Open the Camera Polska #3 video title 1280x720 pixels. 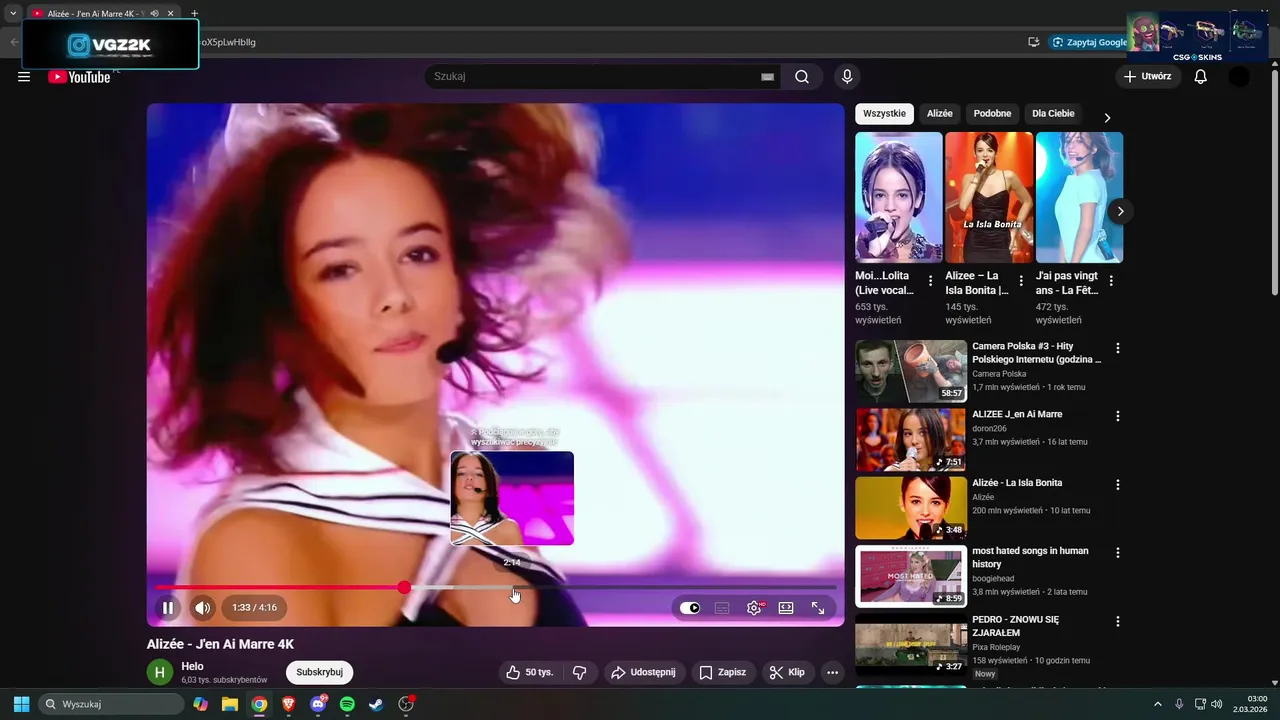[1037, 353]
